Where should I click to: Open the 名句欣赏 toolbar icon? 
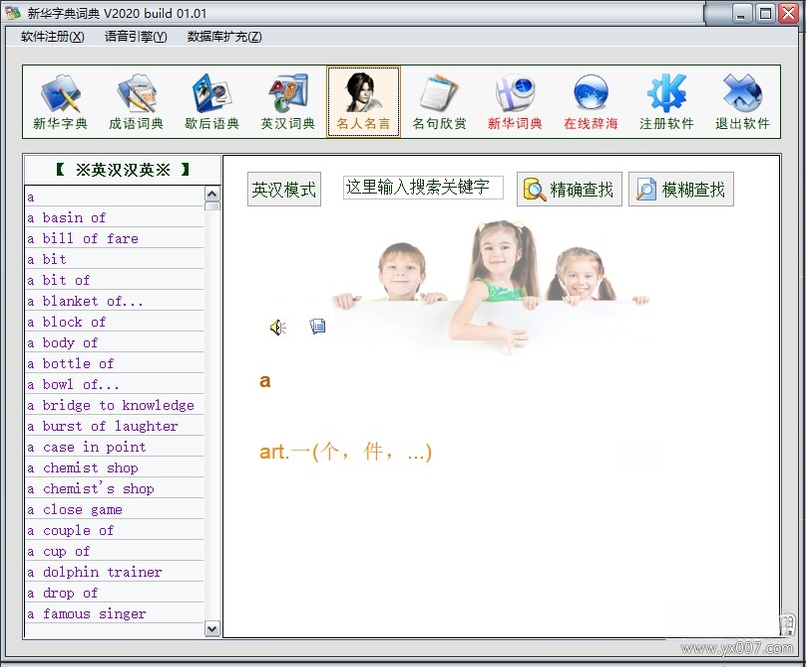click(x=439, y=102)
